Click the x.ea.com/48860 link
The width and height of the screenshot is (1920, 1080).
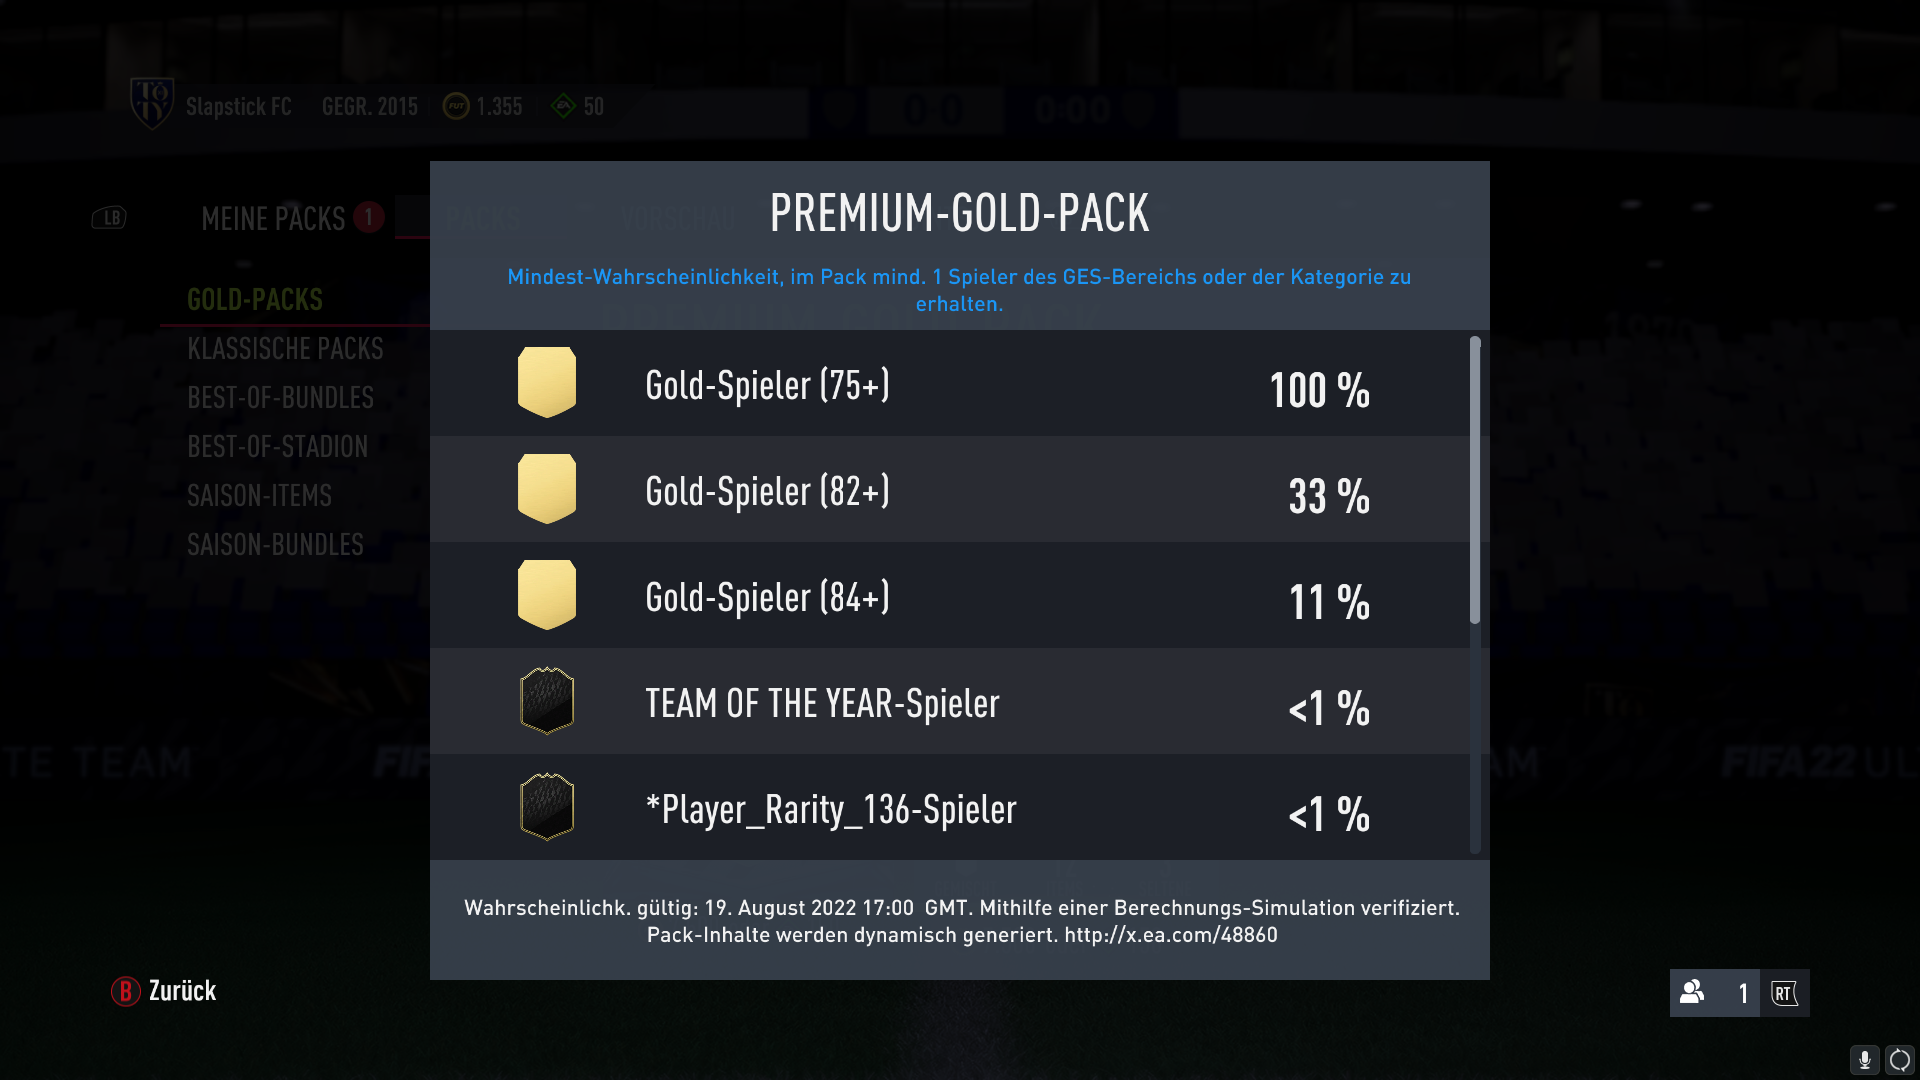point(1170,935)
